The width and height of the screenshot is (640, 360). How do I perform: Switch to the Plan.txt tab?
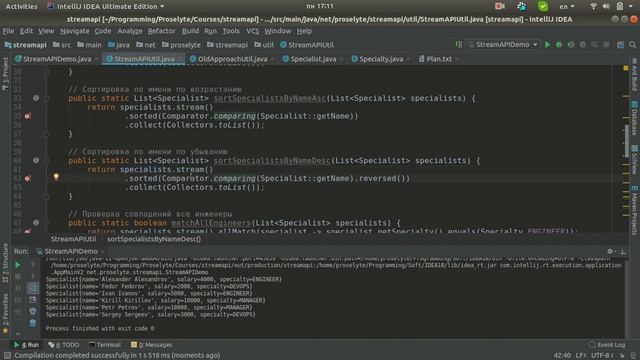coord(439,59)
